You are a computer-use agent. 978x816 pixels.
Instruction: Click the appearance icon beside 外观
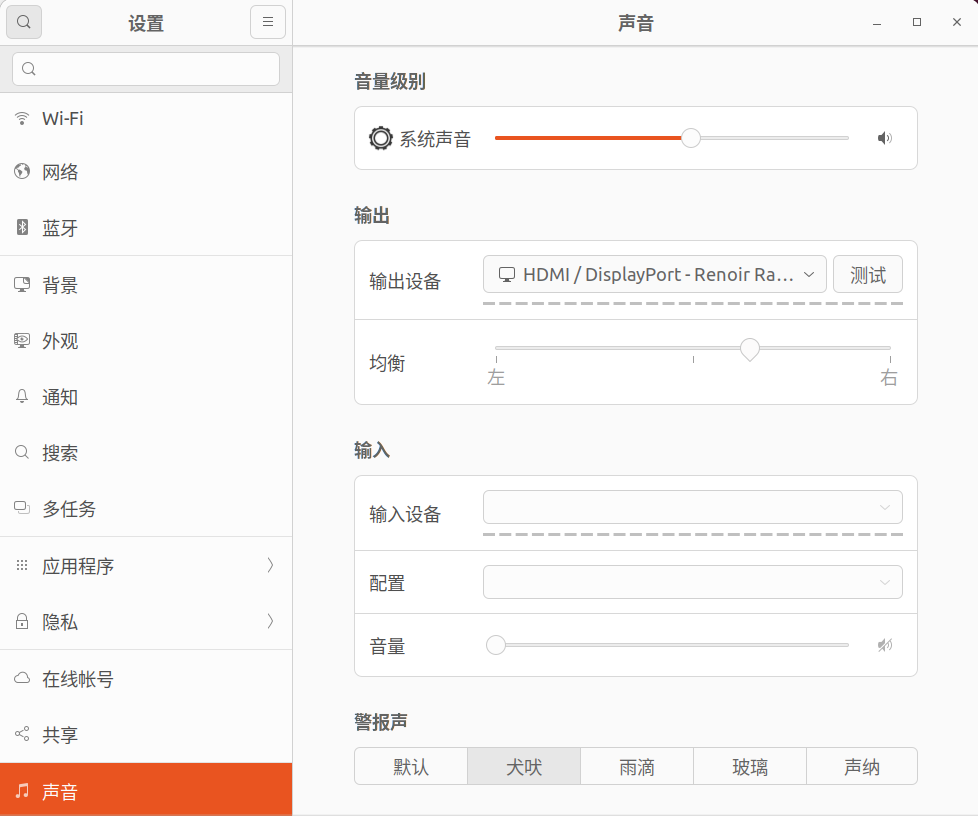(22, 340)
